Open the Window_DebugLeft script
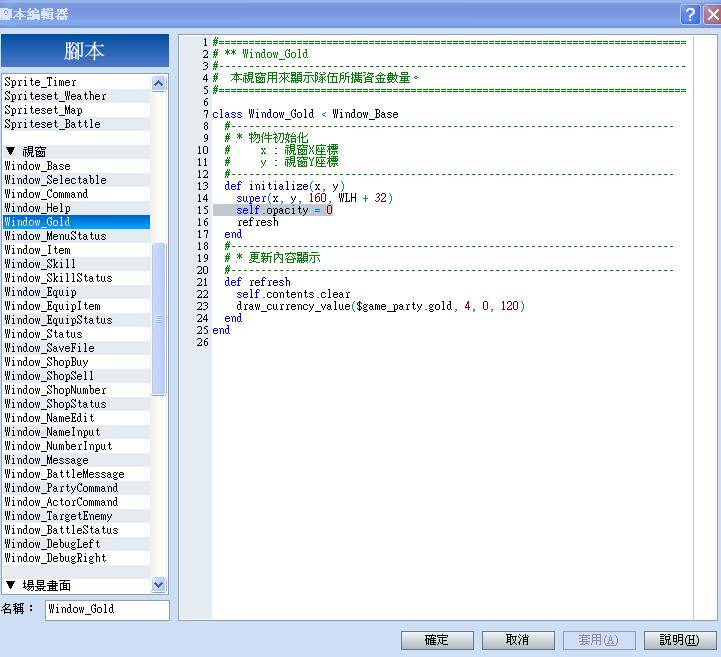The height and width of the screenshot is (657, 721). click(76, 544)
